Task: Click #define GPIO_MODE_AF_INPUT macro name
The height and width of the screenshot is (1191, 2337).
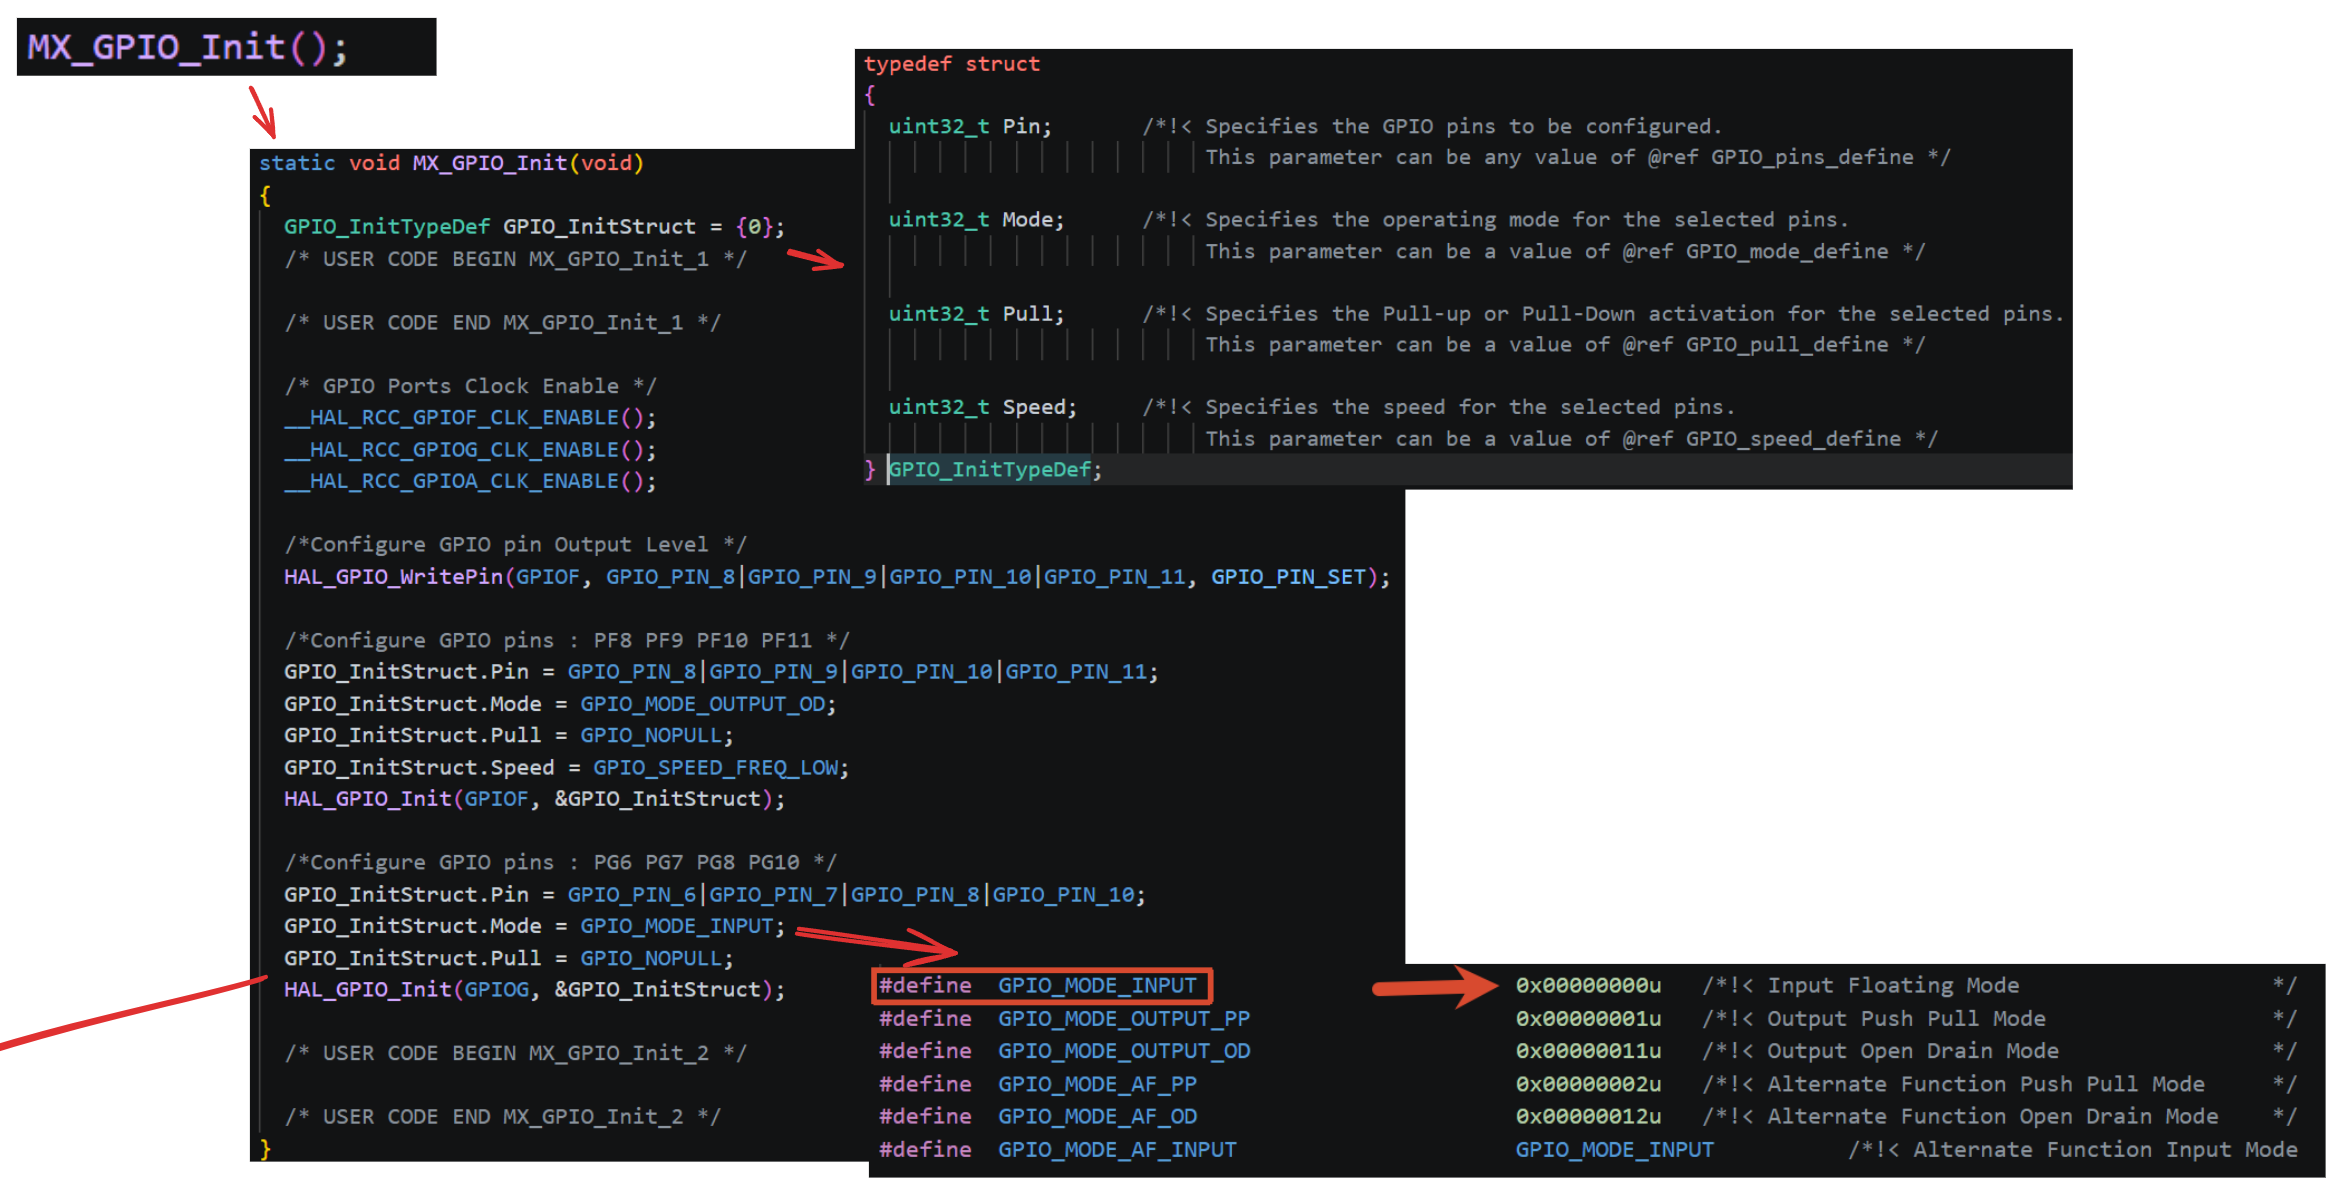Action: click(x=1117, y=1150)
